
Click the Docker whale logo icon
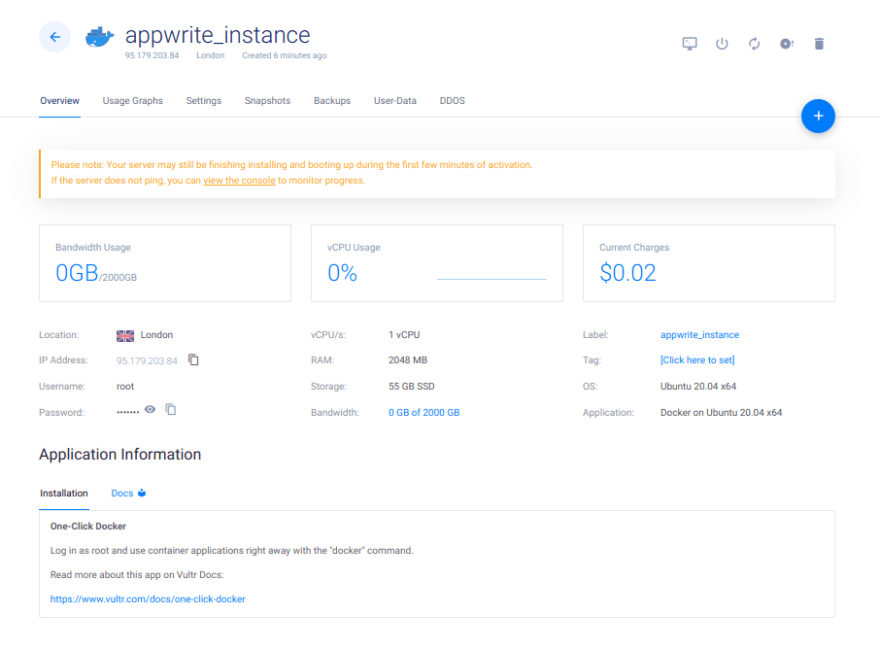point(99,37)
